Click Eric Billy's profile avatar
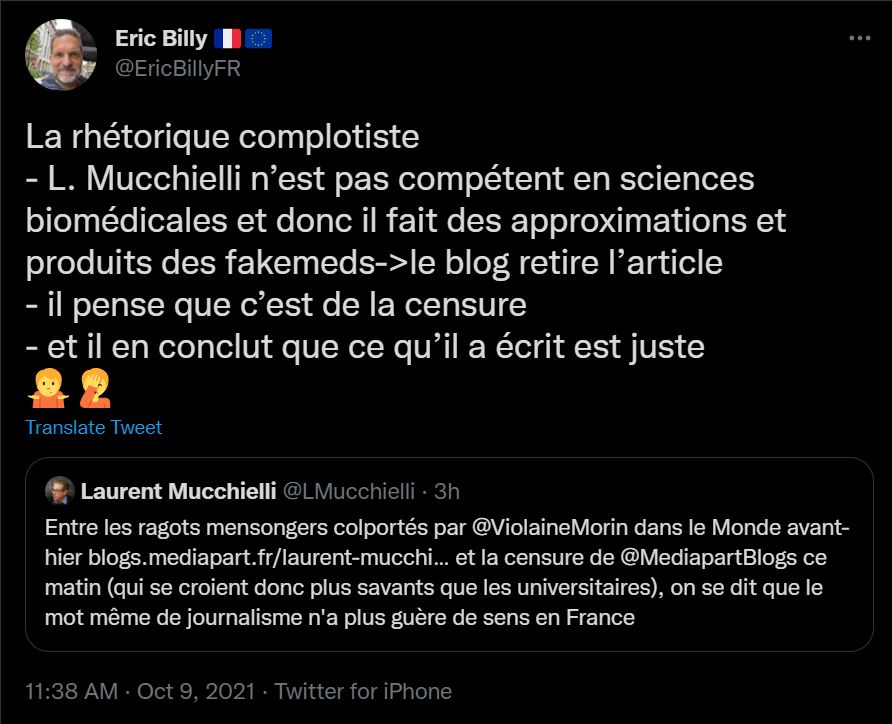 [61, 55]
